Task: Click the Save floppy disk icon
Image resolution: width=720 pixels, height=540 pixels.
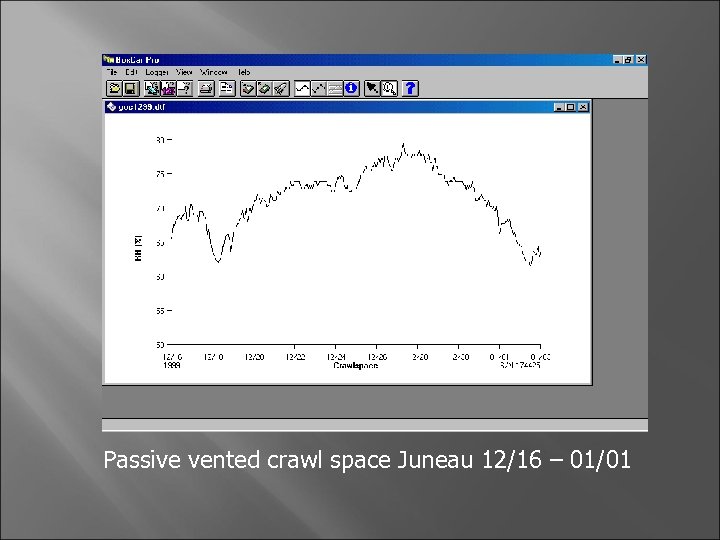Action: (x=130, y=88)
